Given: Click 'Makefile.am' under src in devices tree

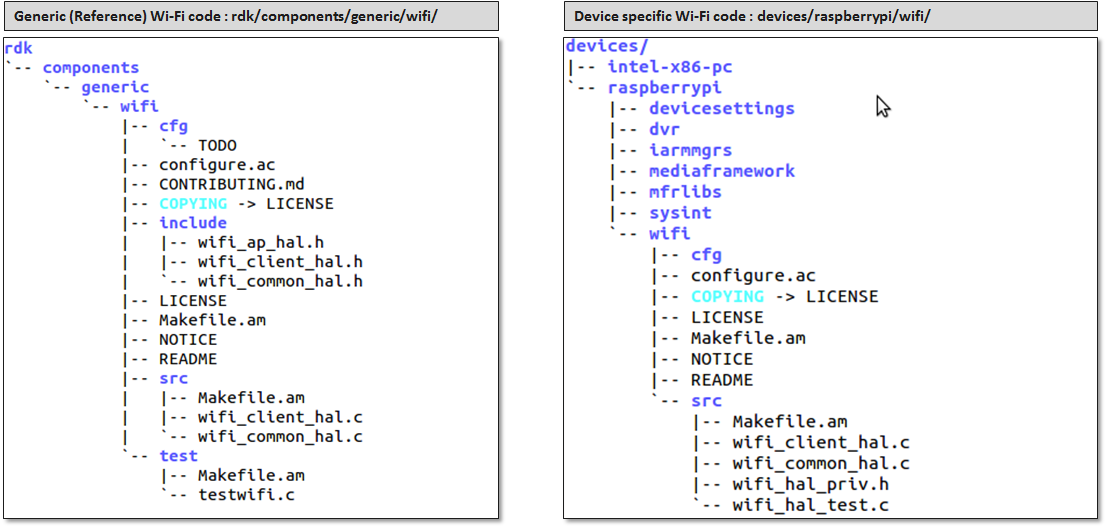Looking at the screenshot, I should (790, 421).
